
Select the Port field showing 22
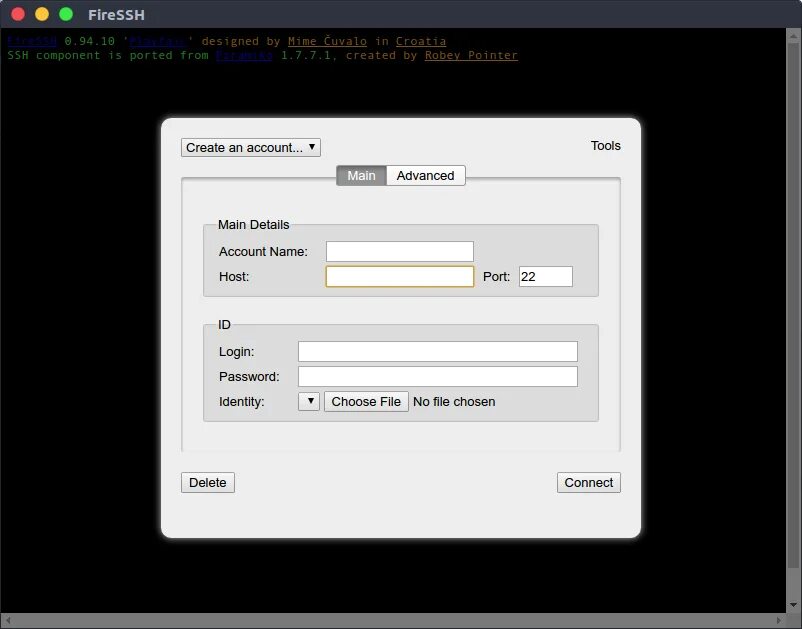tap(546, 276)
